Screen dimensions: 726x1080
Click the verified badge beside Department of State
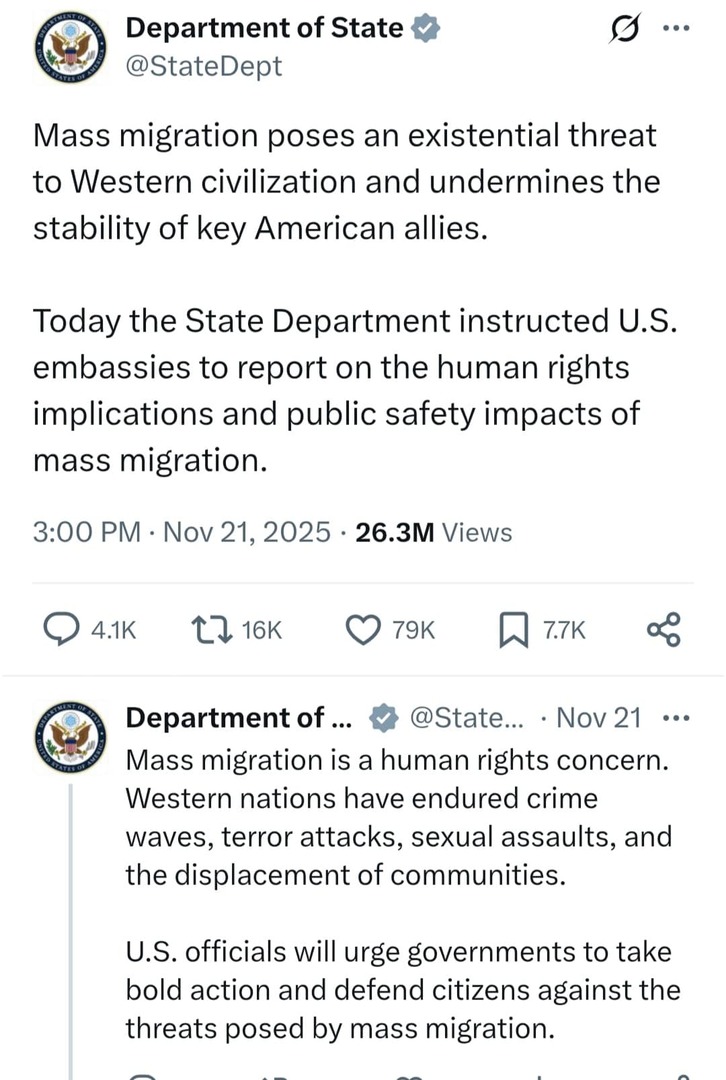(426, 30)
